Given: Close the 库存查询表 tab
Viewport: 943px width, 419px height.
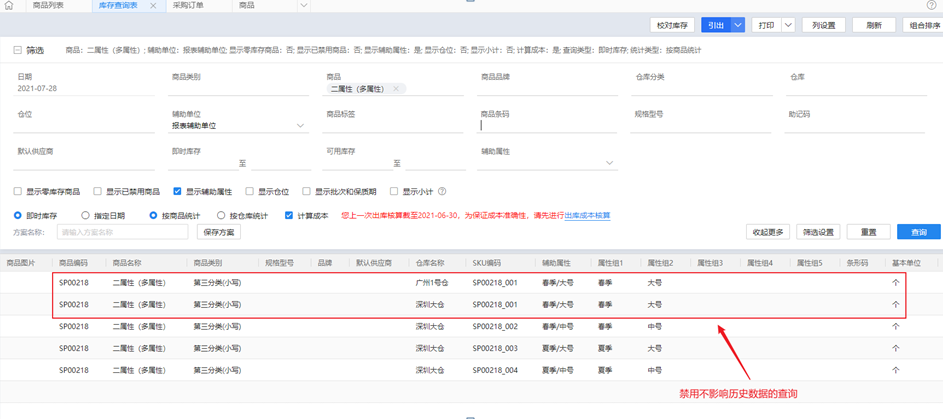Looking at the screenshot, I should (x=153, y=6).
